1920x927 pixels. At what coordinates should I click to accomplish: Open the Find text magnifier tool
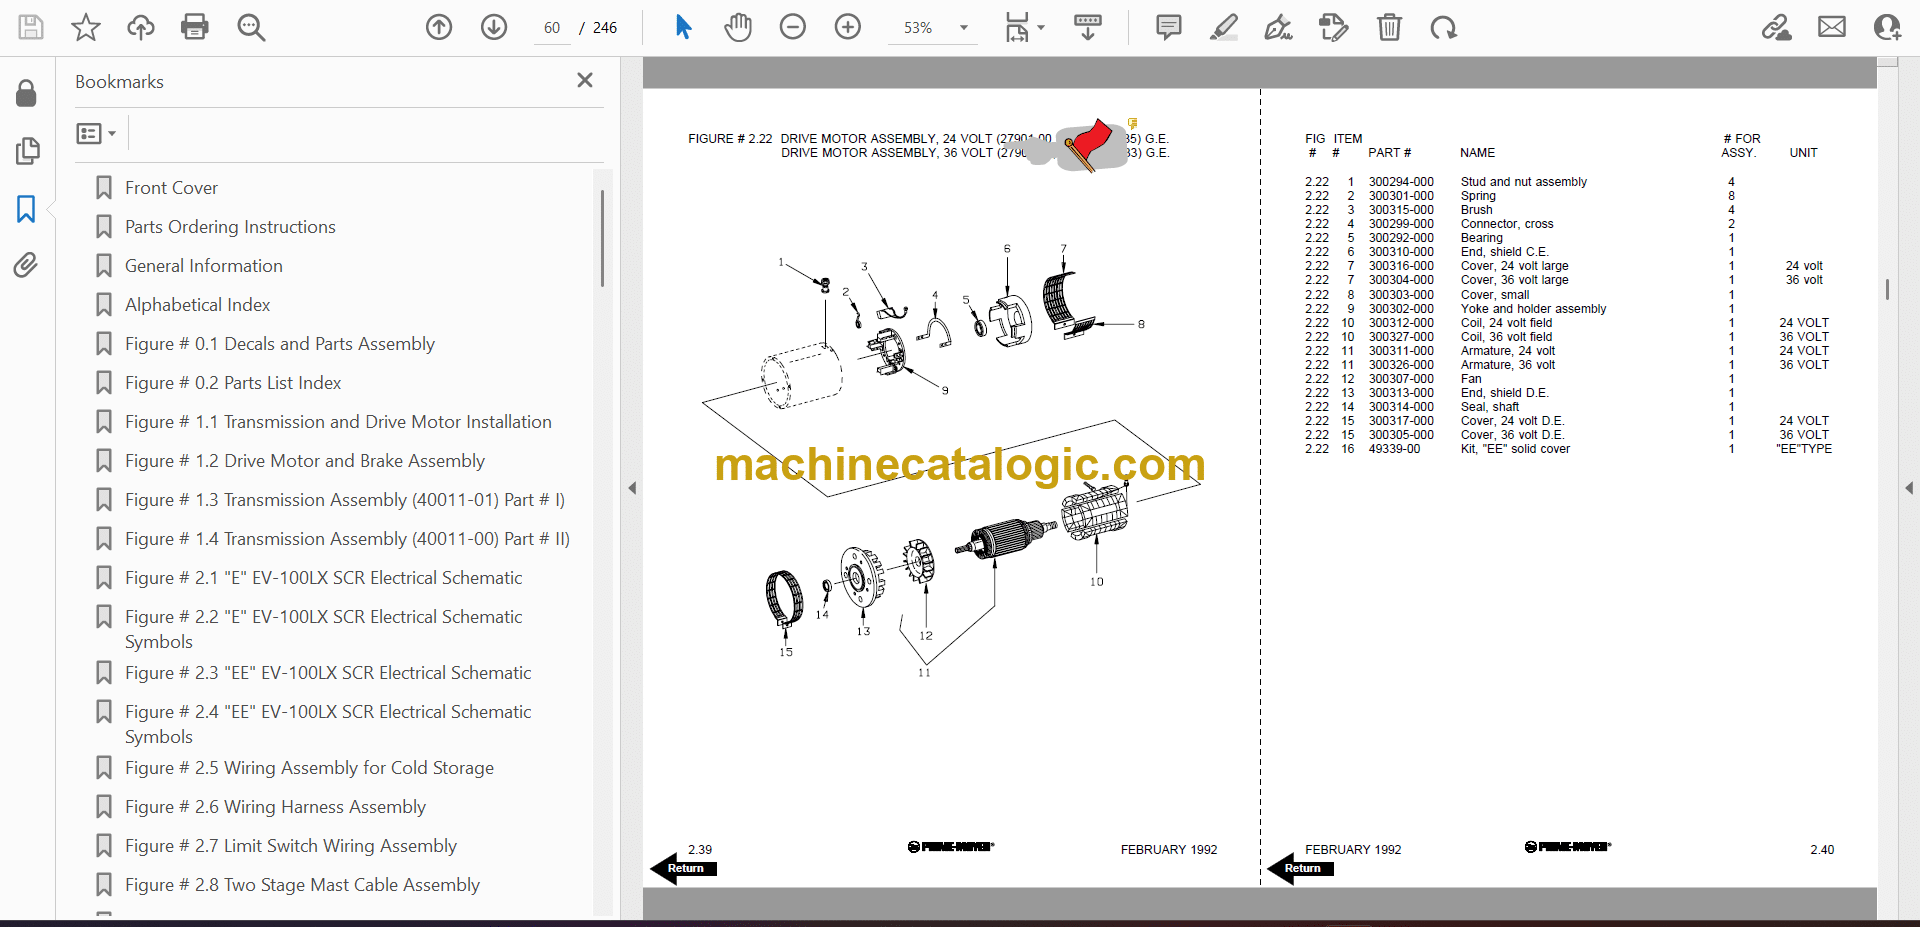[x=251, y=27]
